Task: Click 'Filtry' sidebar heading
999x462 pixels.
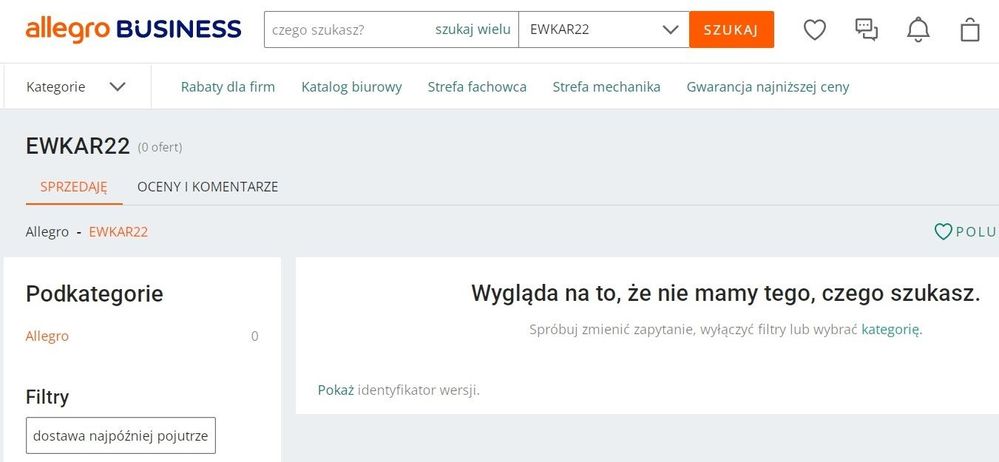Action: click(x=47, y=397)
